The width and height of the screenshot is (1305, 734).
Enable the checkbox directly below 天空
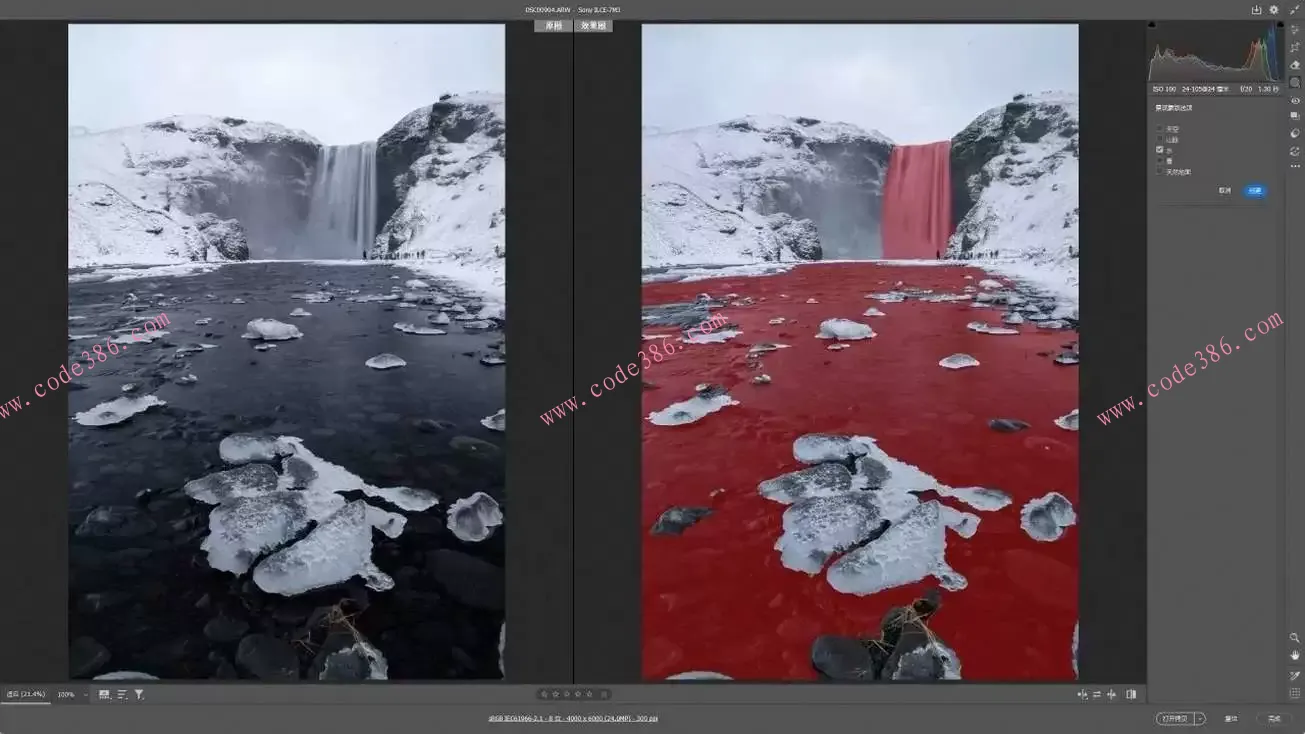click(x=1160, y=139)
